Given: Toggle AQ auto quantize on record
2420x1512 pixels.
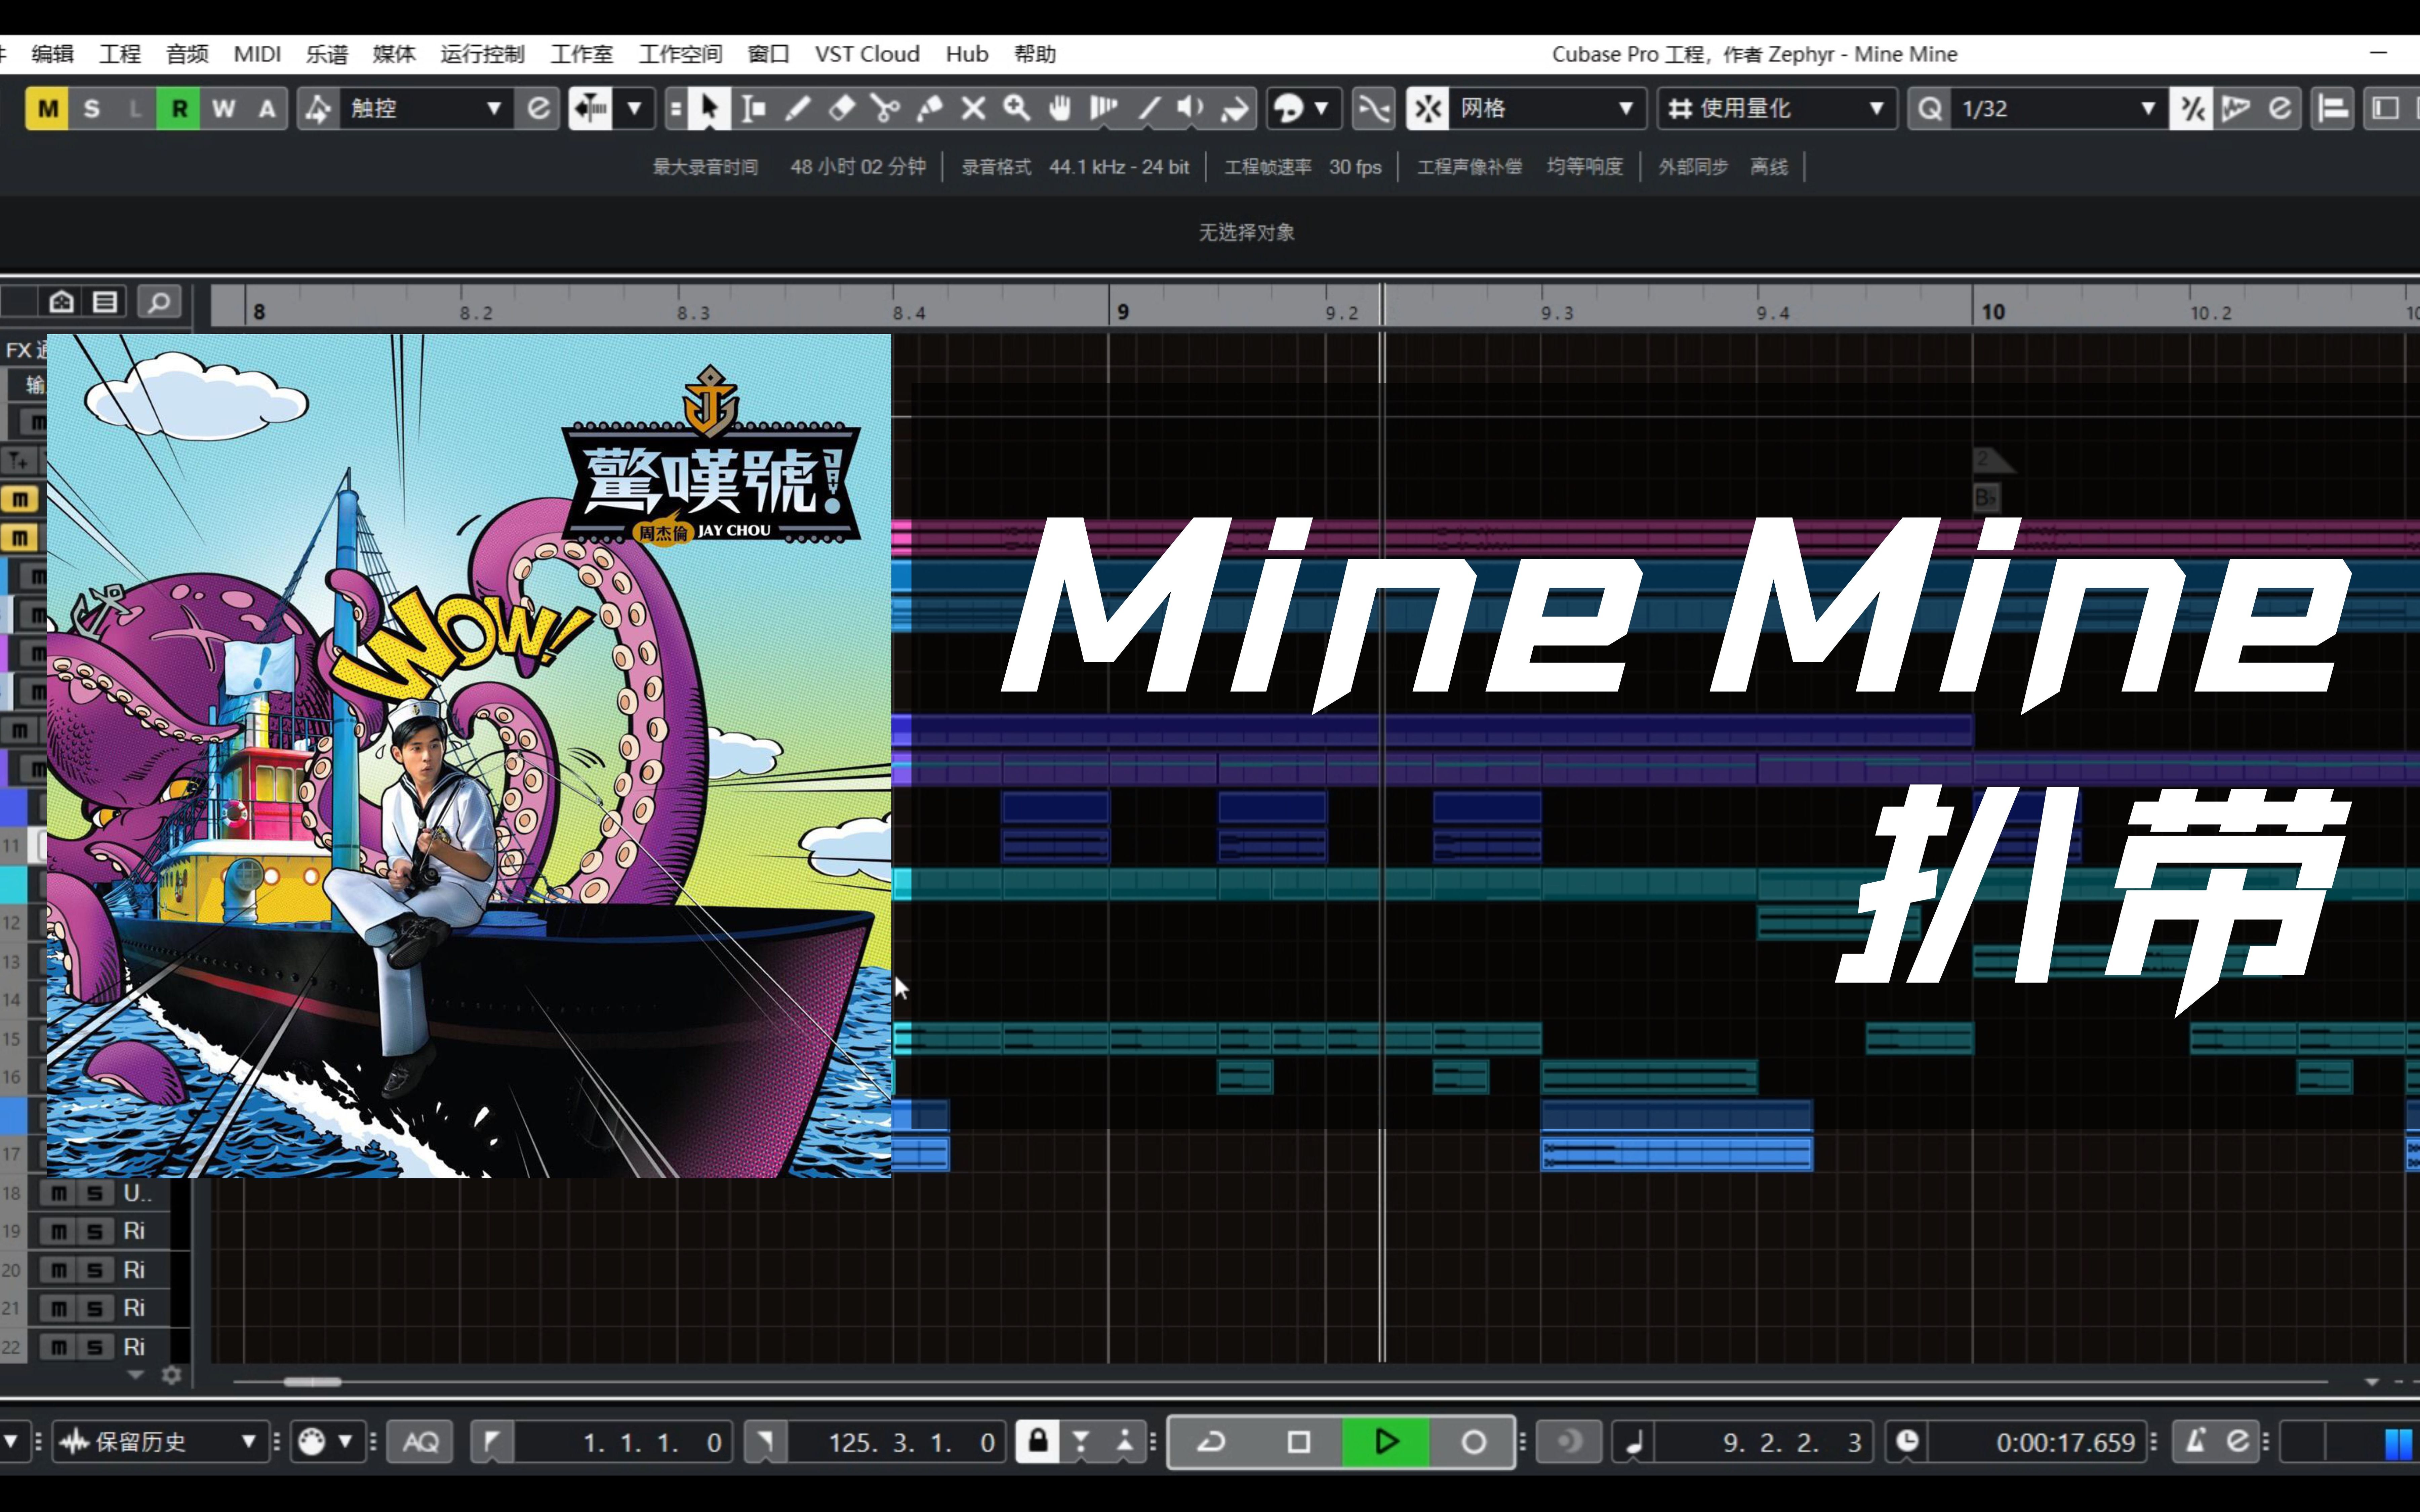Looking at the screenshot, I should [420, 1441].
